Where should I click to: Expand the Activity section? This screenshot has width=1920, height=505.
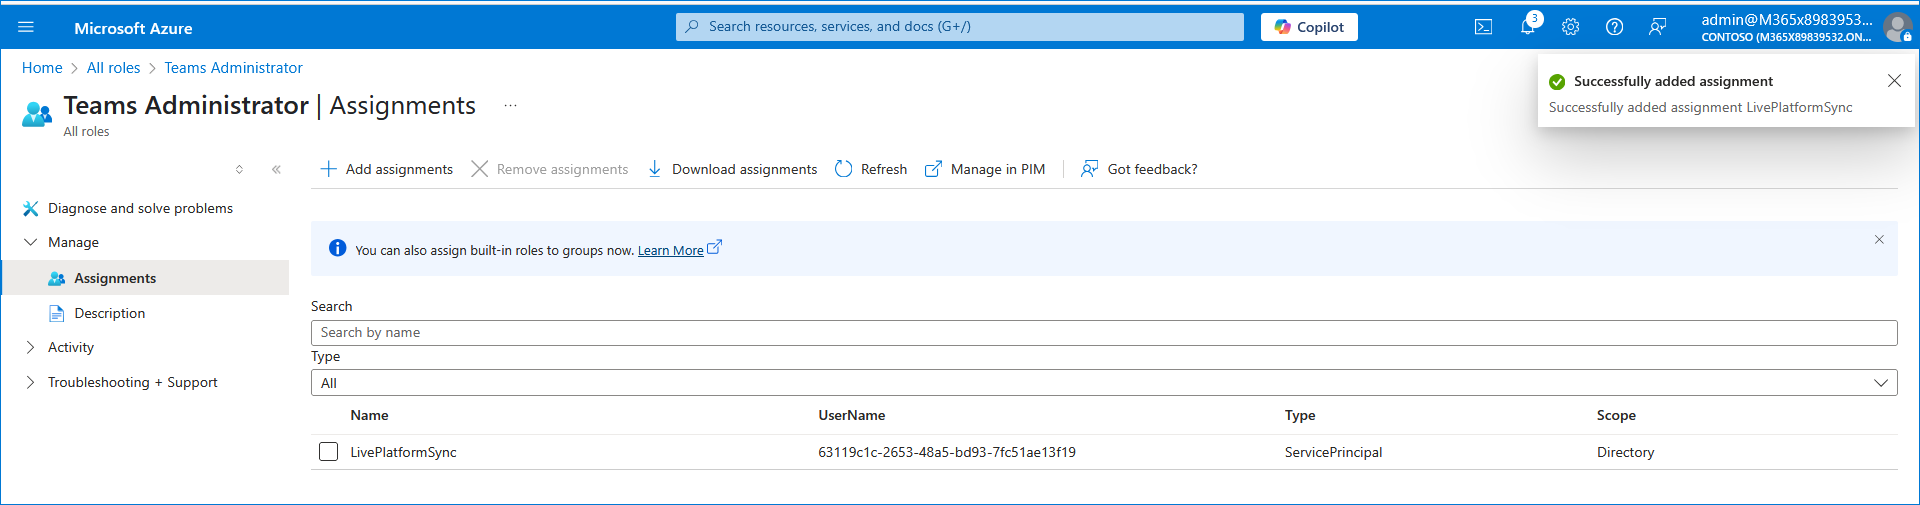pos(30,347)
